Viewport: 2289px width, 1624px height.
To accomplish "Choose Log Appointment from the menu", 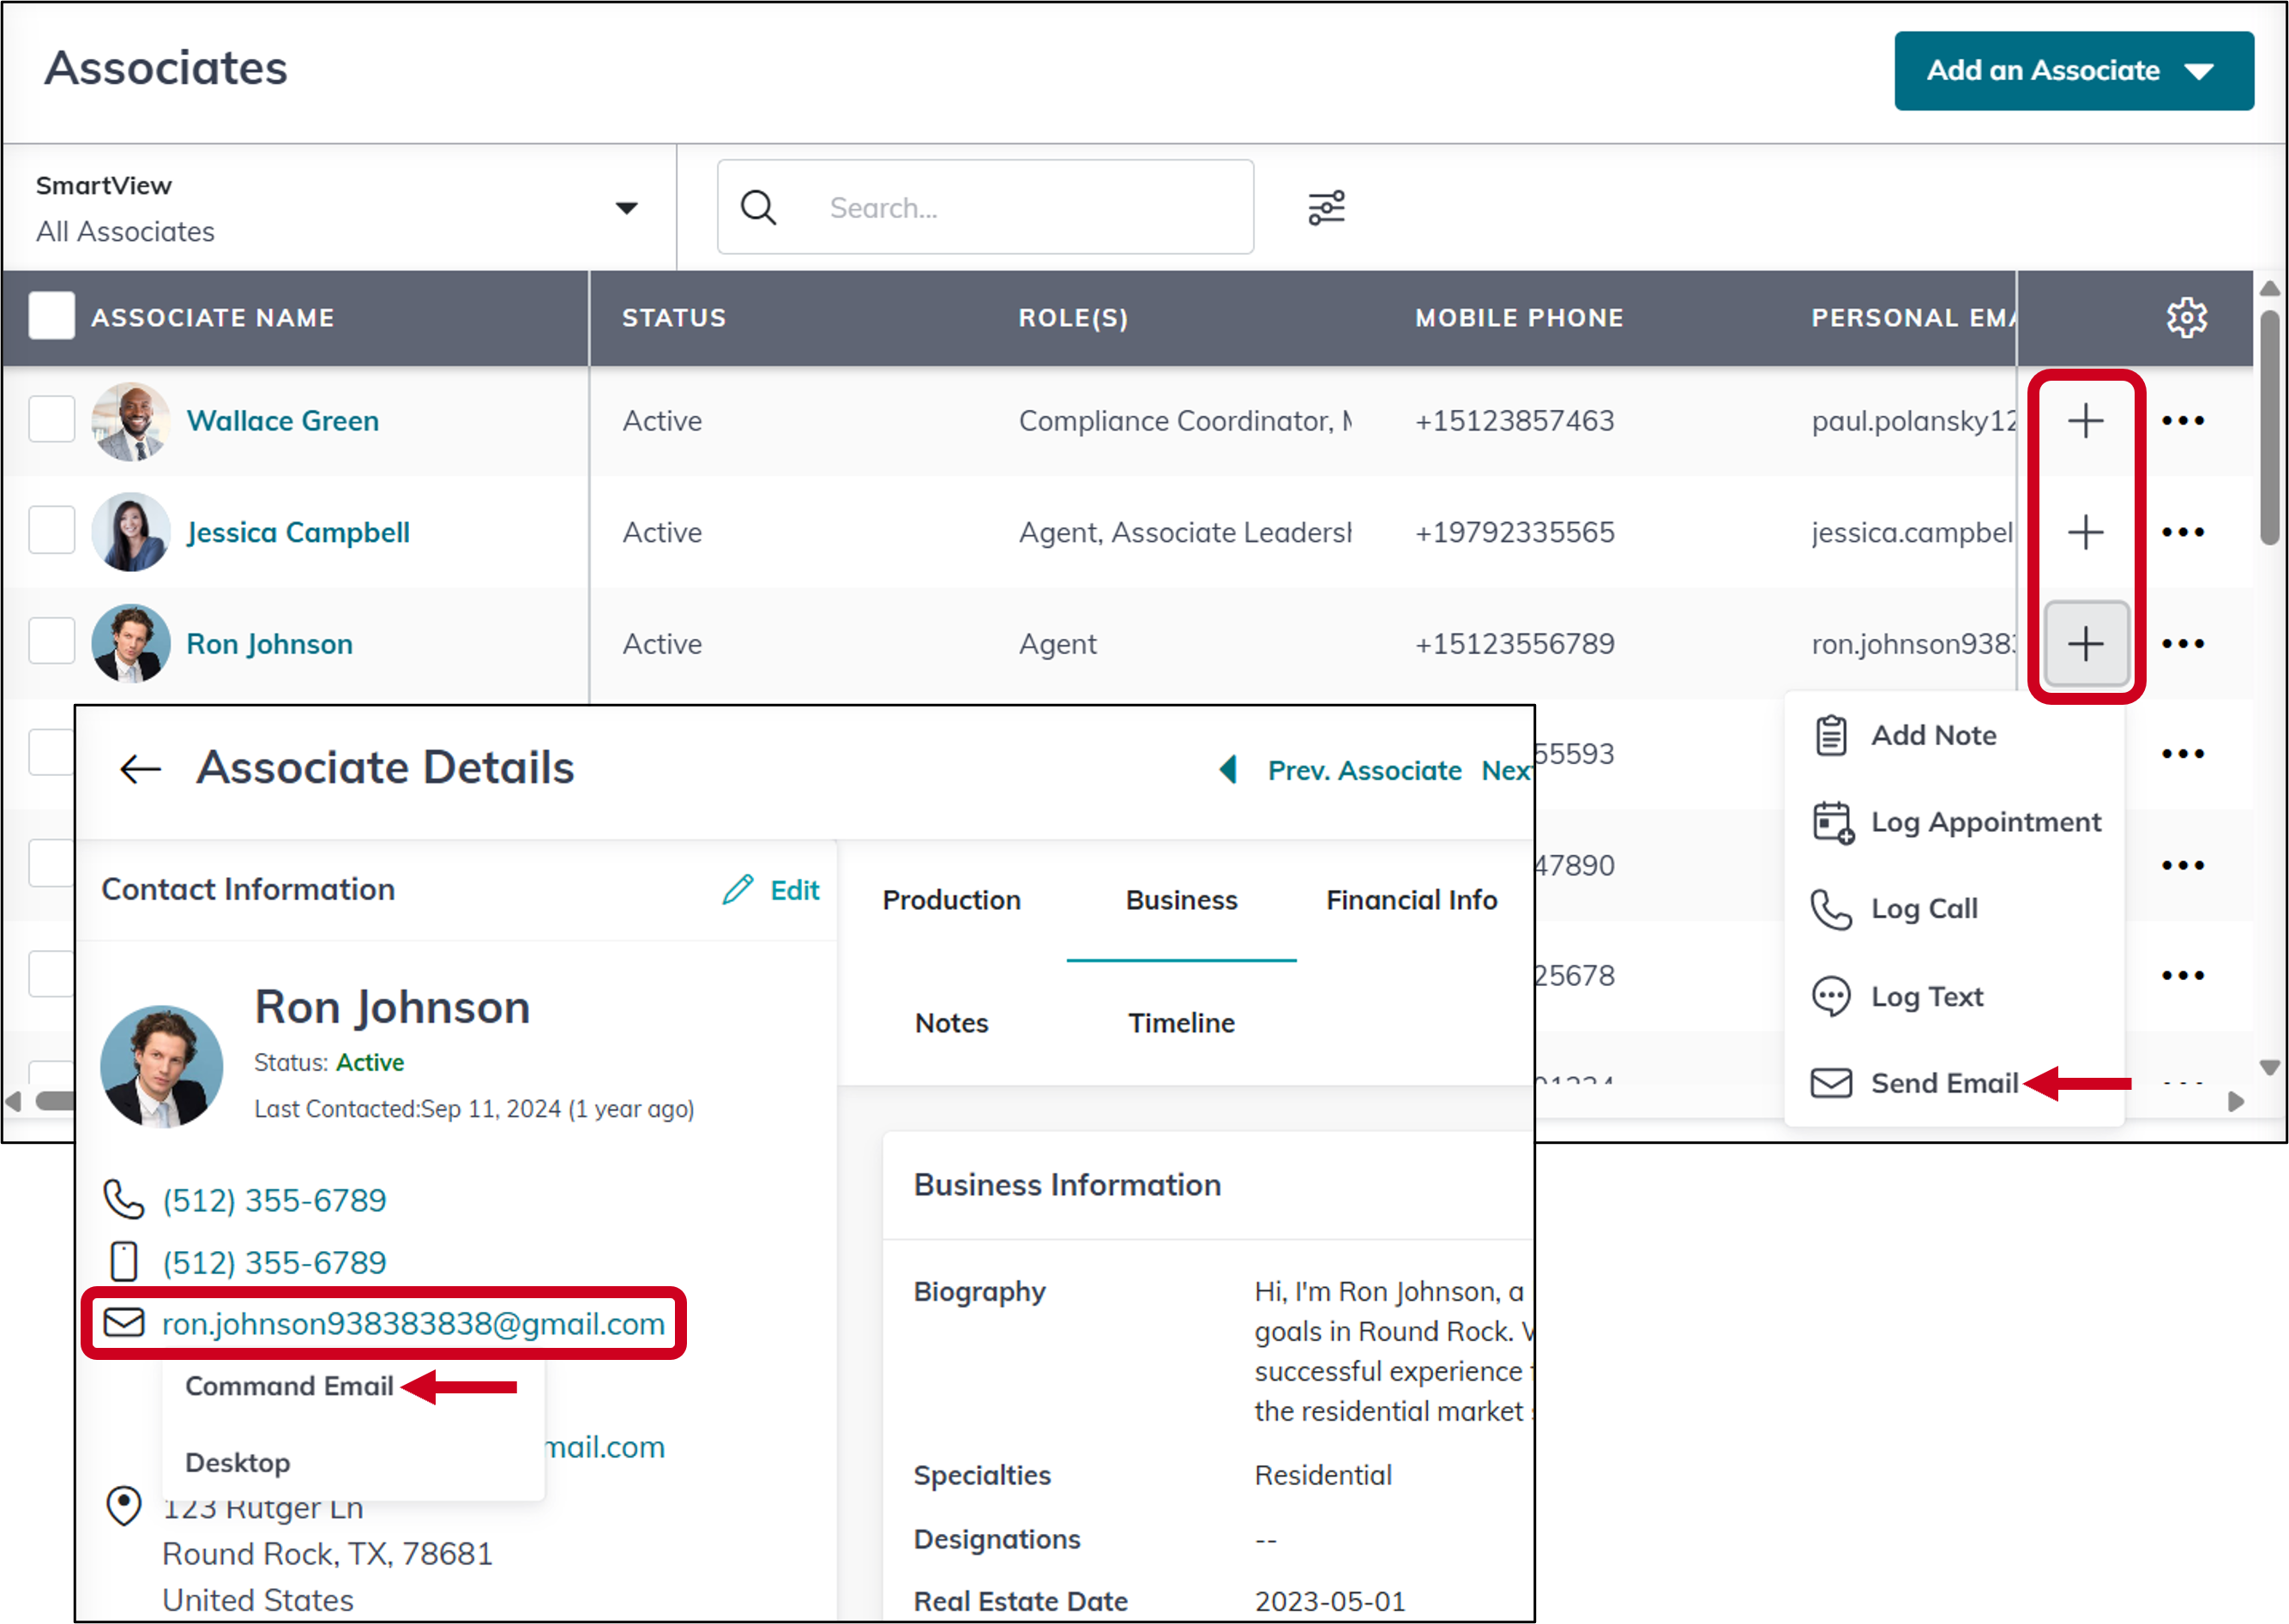I will (1955, 822).
